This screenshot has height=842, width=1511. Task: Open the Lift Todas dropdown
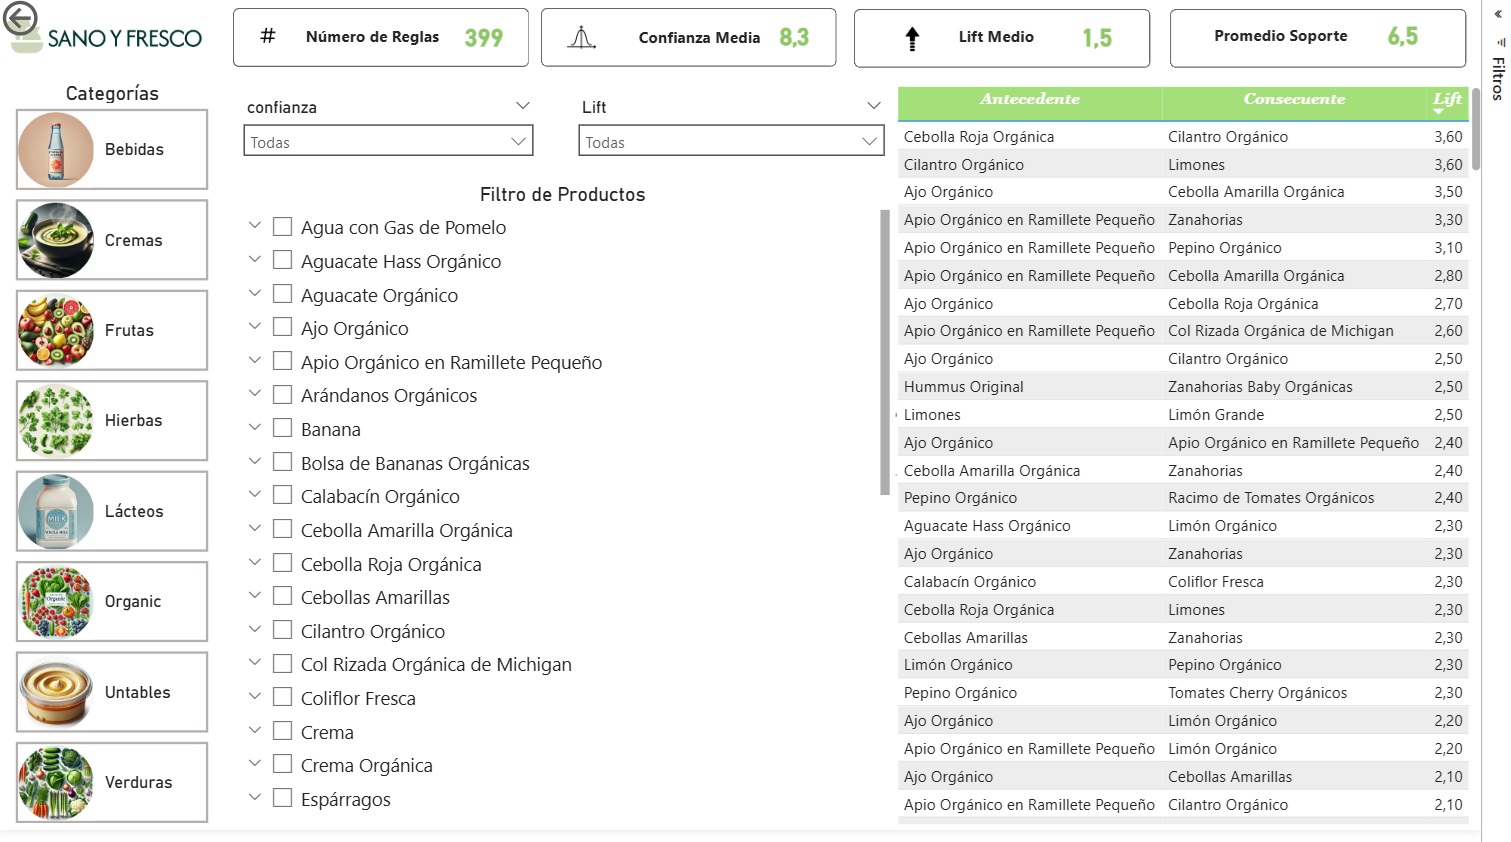pos(731,141)
